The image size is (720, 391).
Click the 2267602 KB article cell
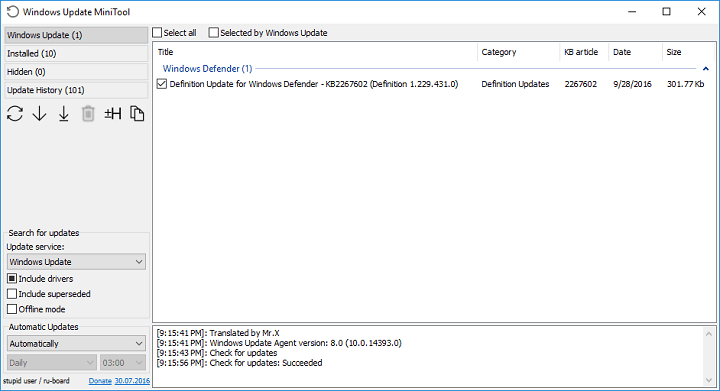click(x=581, y=84)
